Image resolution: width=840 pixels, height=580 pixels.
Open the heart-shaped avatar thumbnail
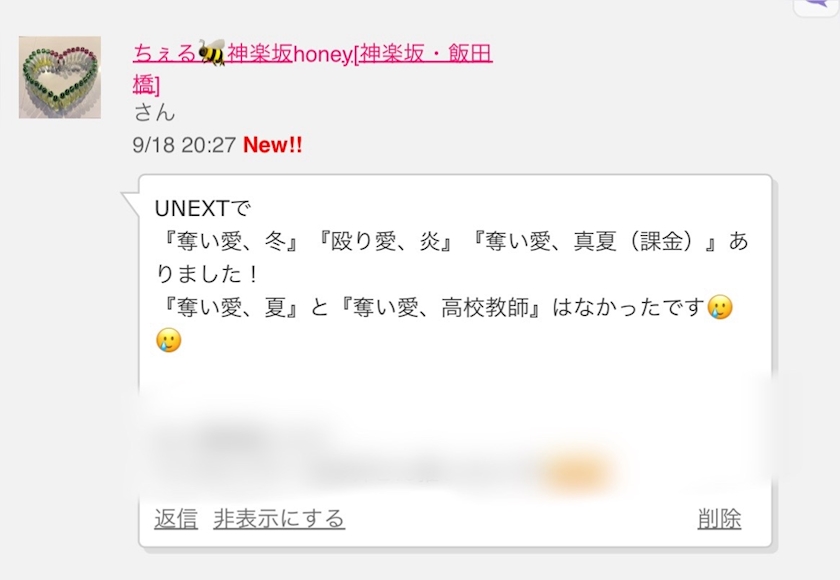[x=60, y=77]
